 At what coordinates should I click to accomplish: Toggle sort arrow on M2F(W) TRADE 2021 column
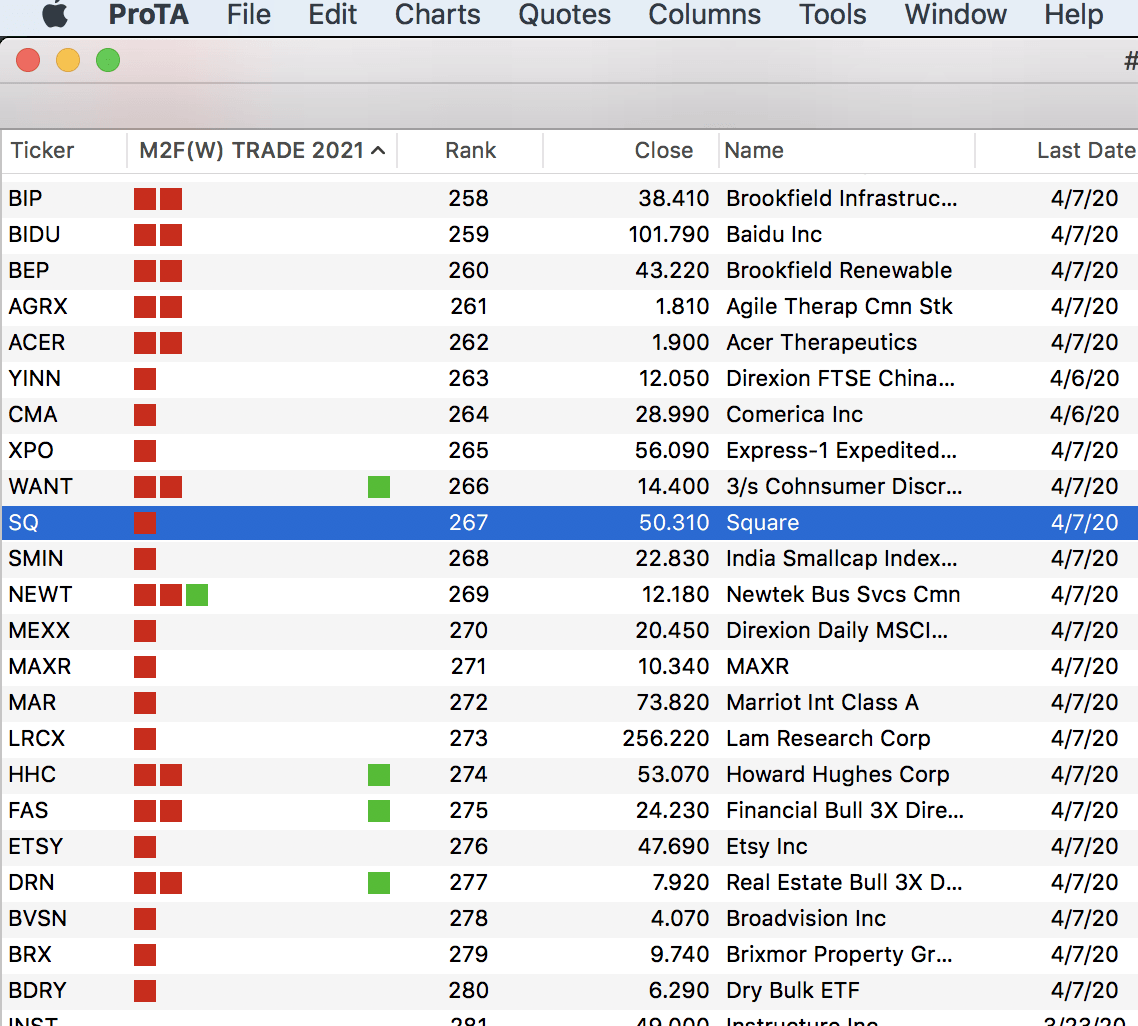pos(378,151)
